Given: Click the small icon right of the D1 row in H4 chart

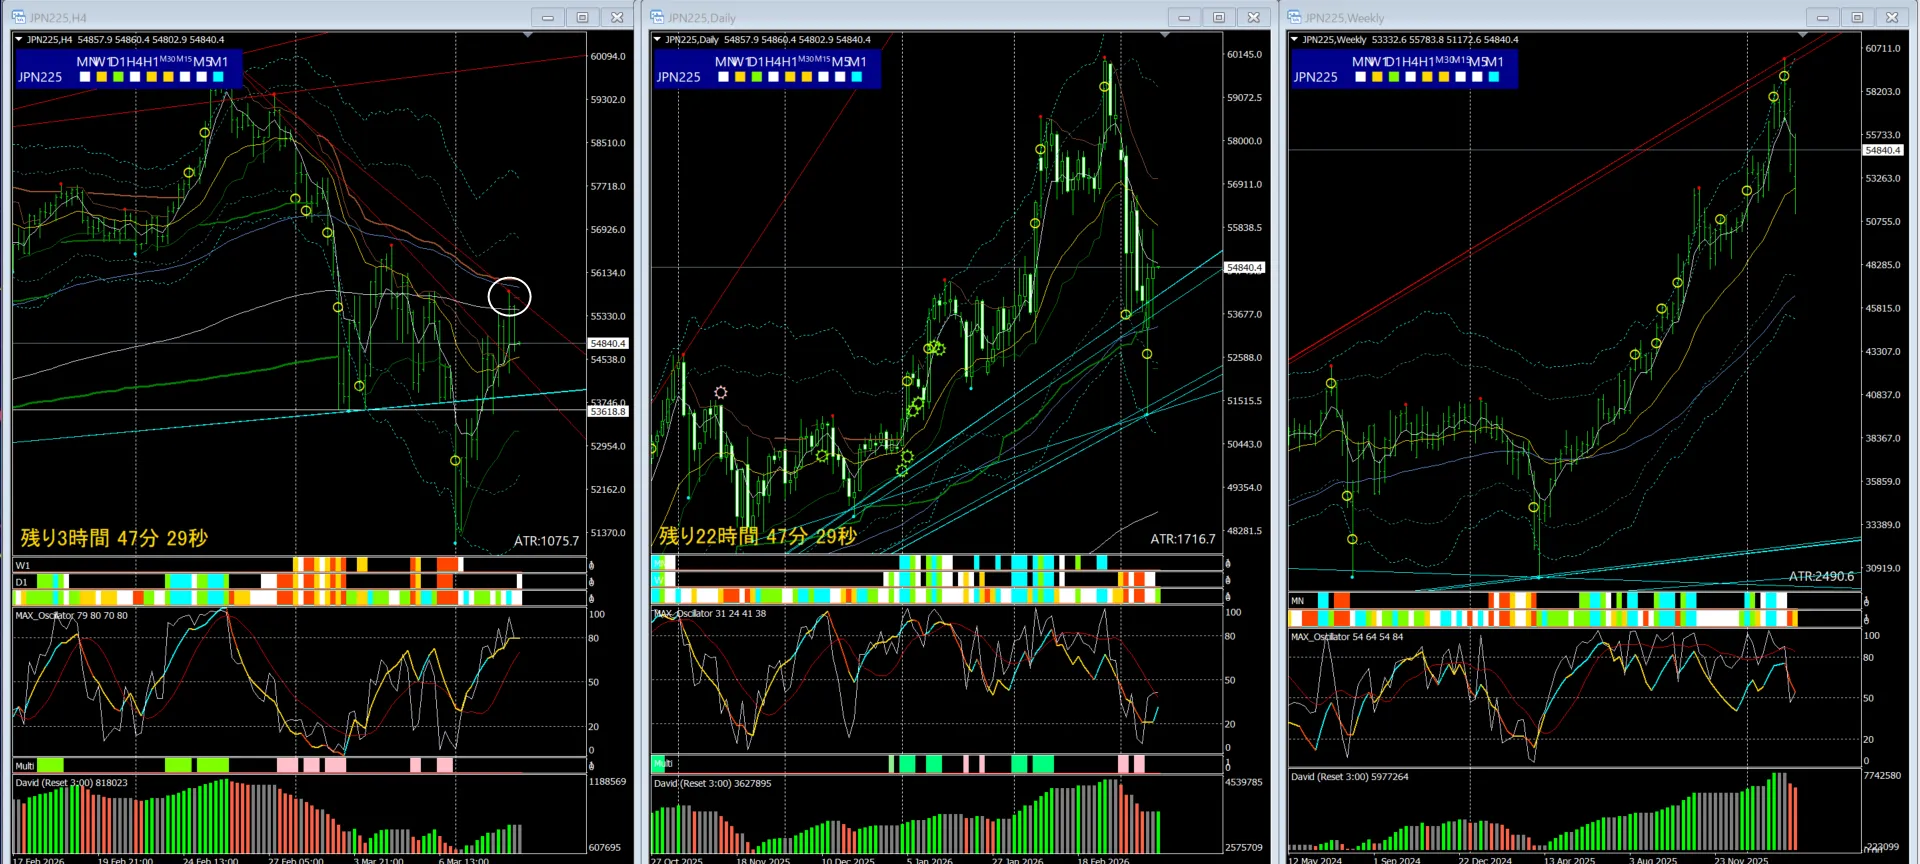Looking at the screenshot, I should coord(591,582).
